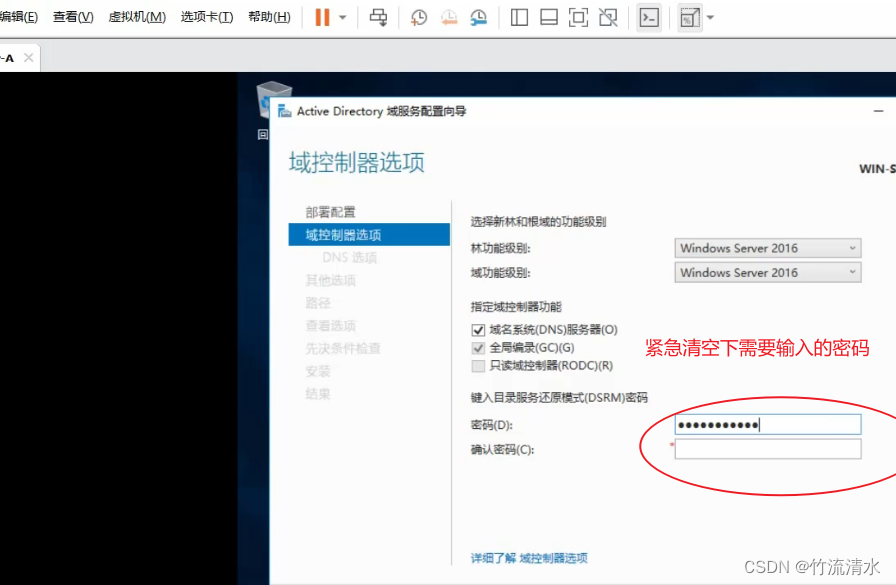Image resolution: width=896 pixels, height=585 pixels.
Task: Open the console view icon
Action: (649, 18)
